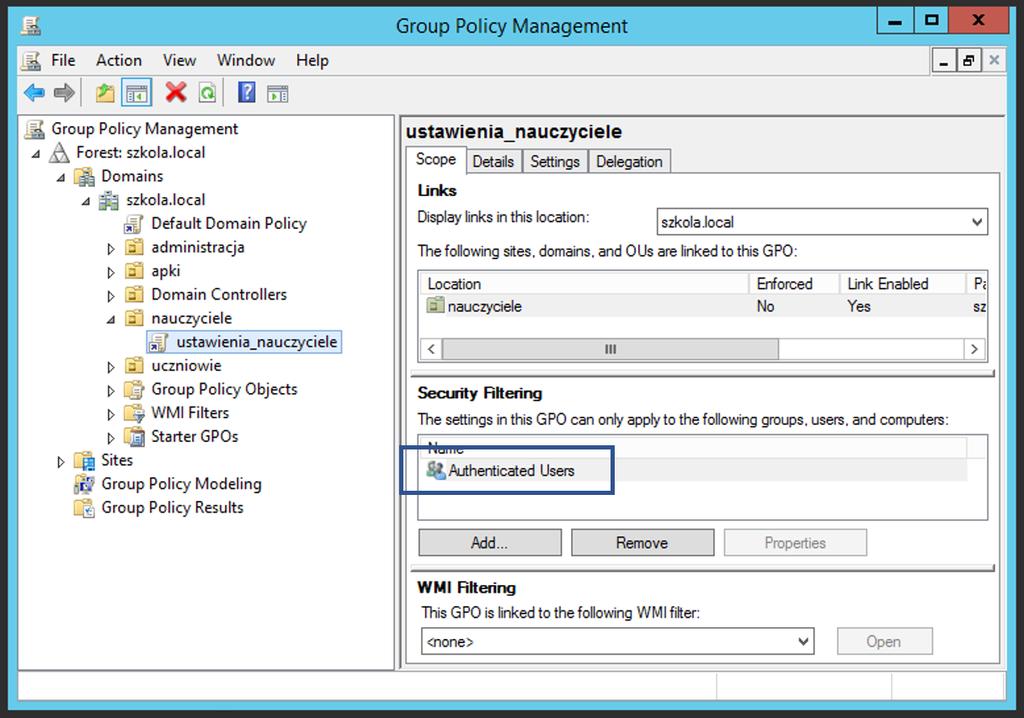Expand the Starter GPOs node arrow
This screenshot has width=1024, height=718.
pos(110,438)
